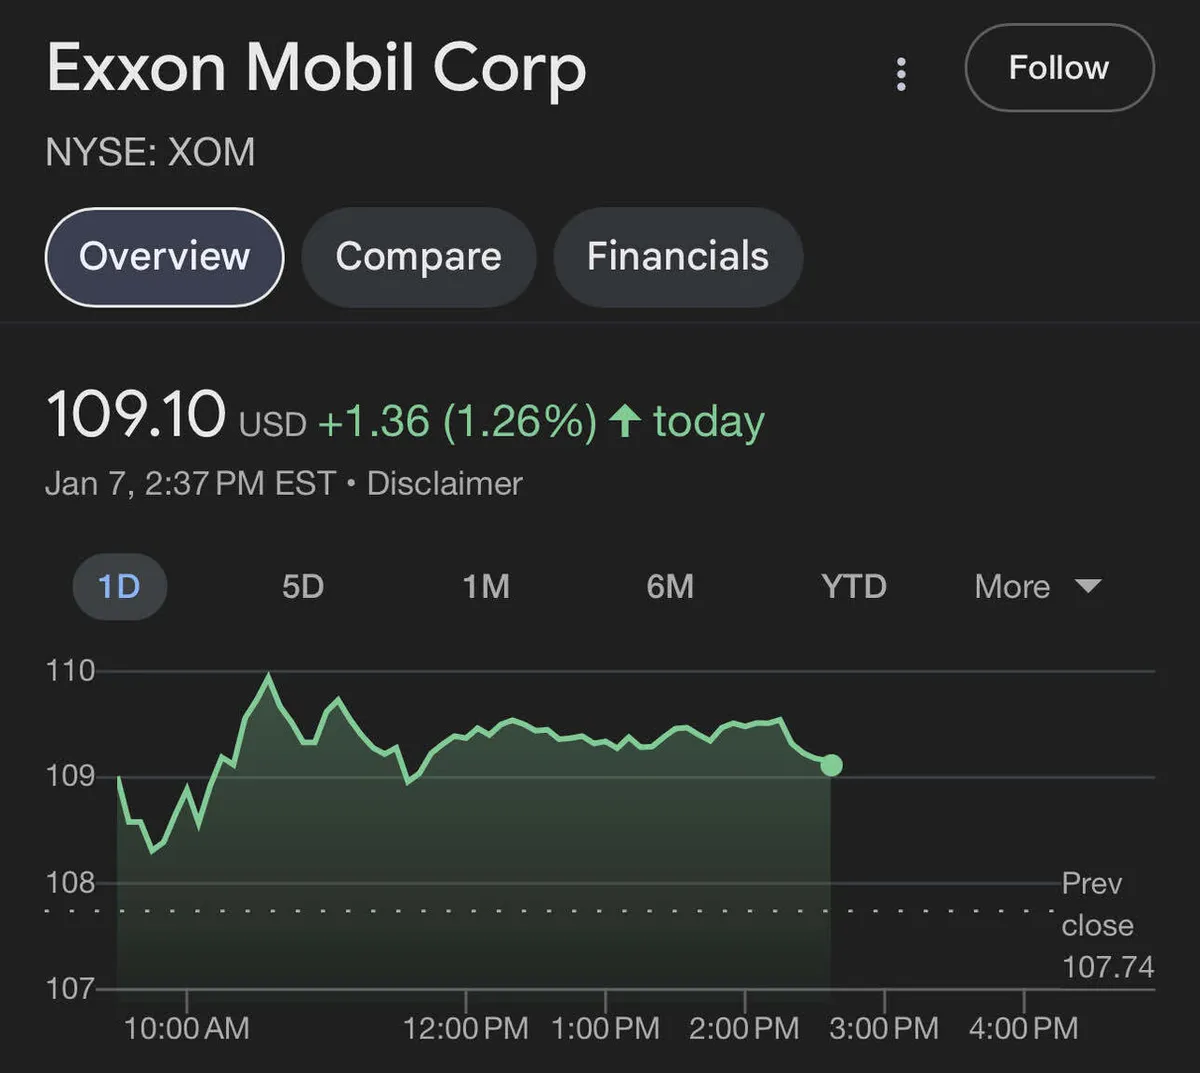Open the Compare tab

pos(418,257)
